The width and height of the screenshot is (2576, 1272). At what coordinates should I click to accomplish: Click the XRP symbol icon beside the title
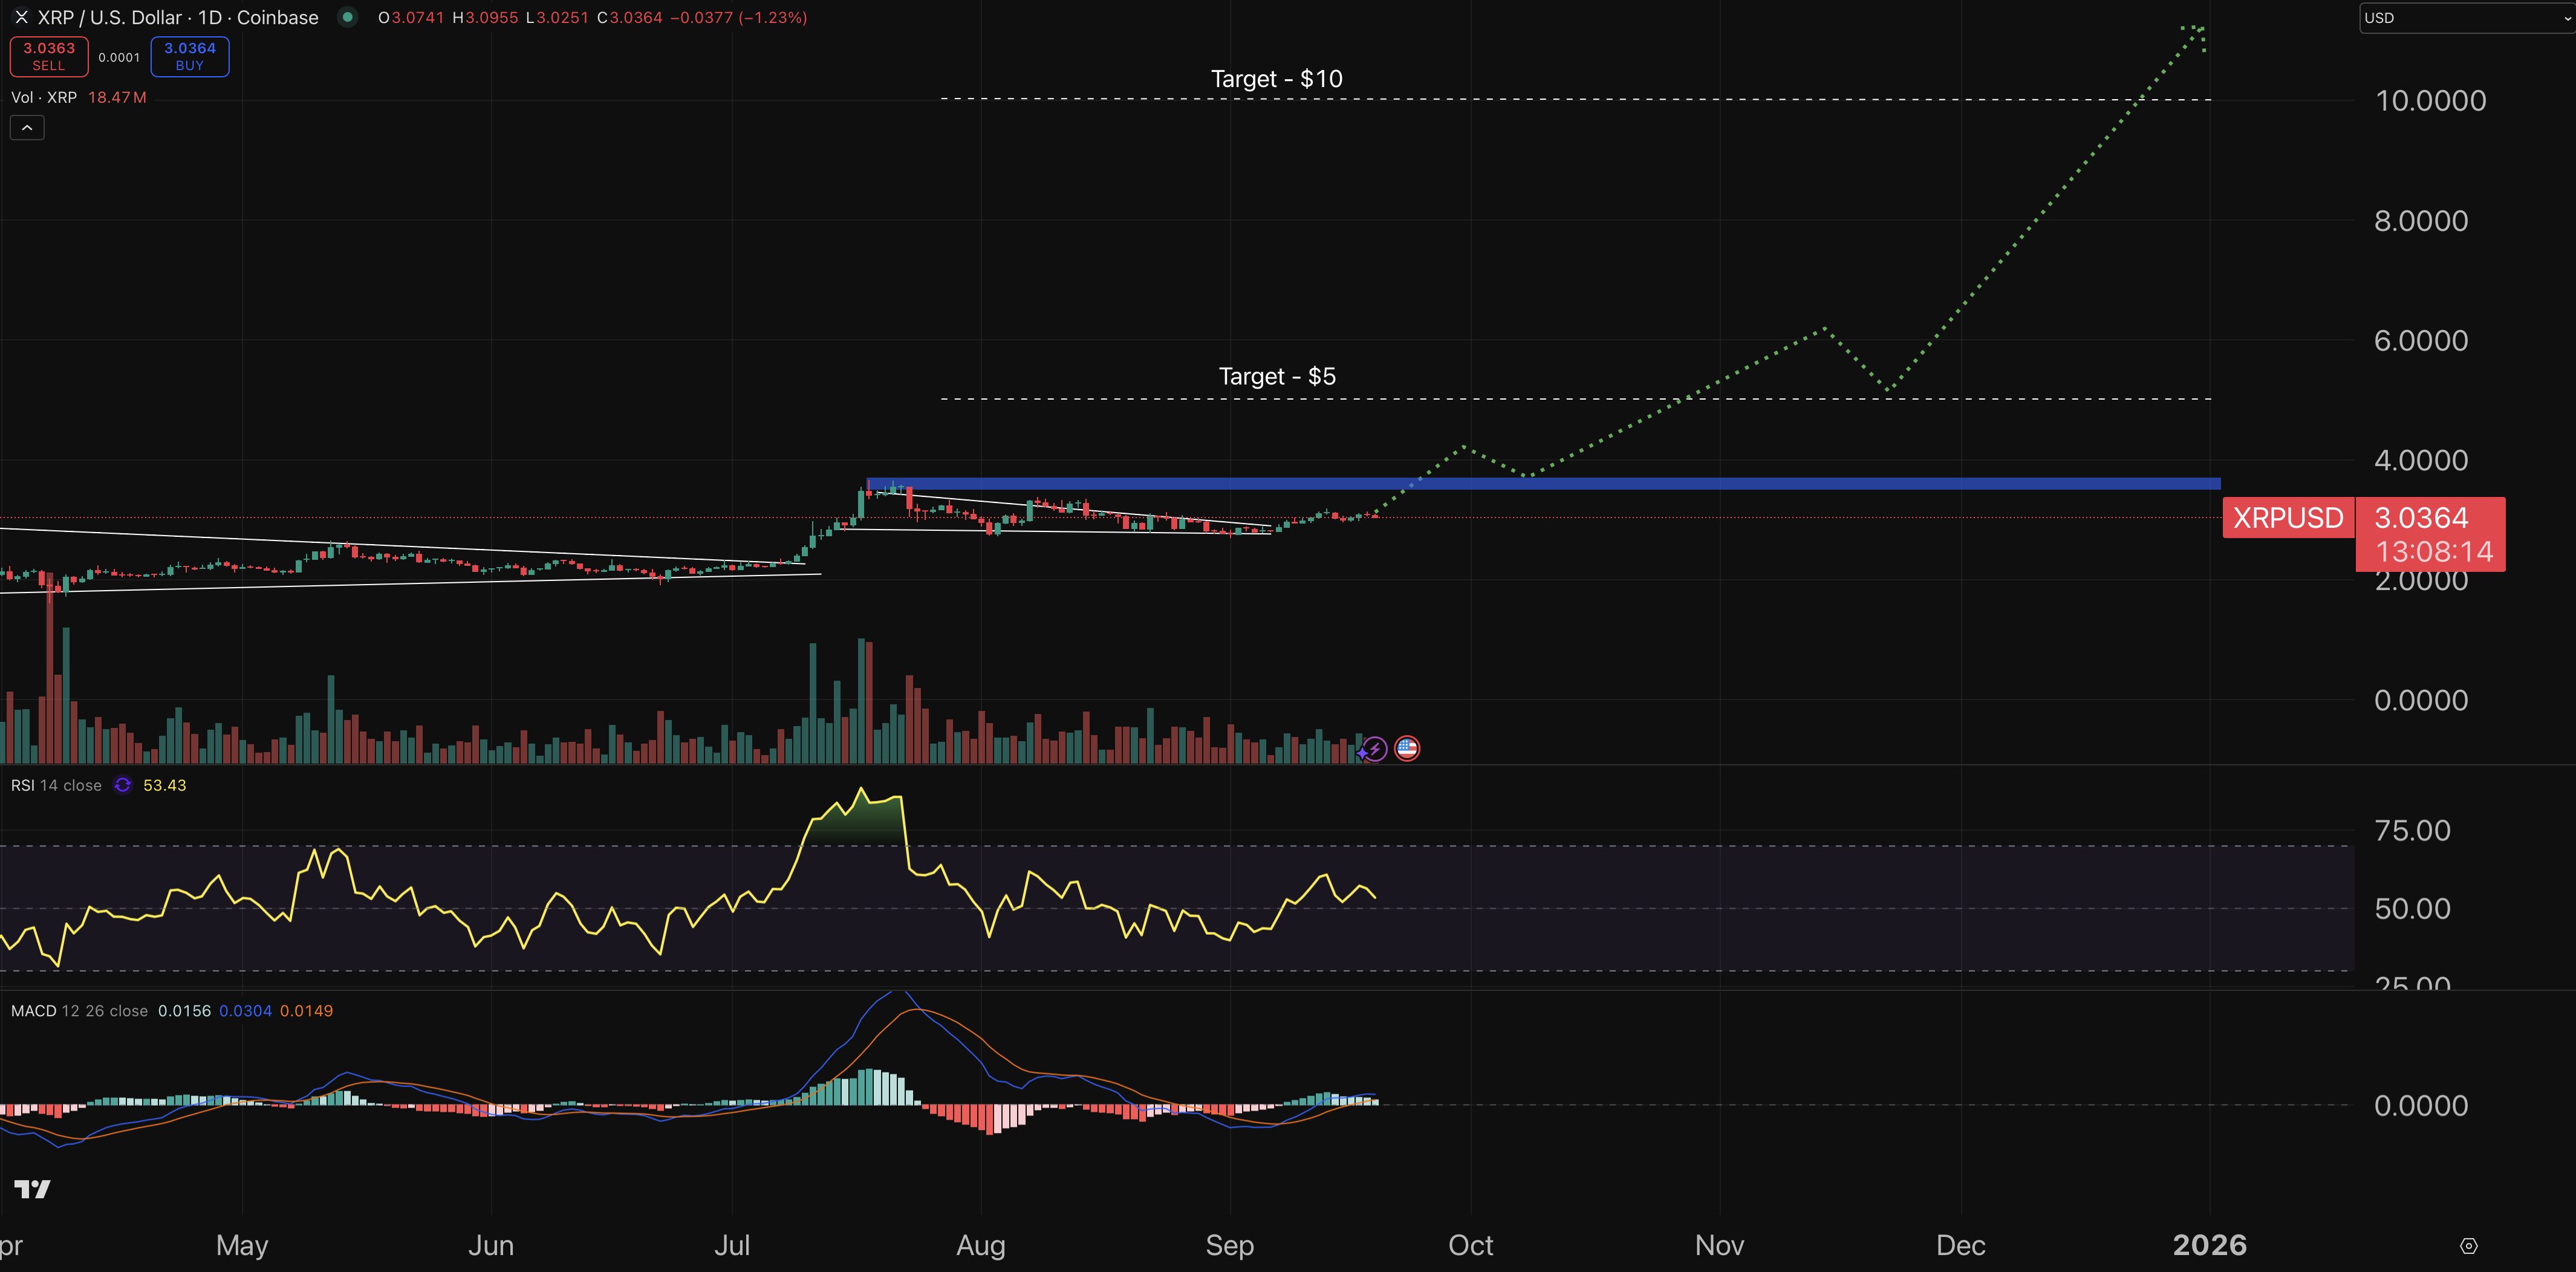(21, 17)
